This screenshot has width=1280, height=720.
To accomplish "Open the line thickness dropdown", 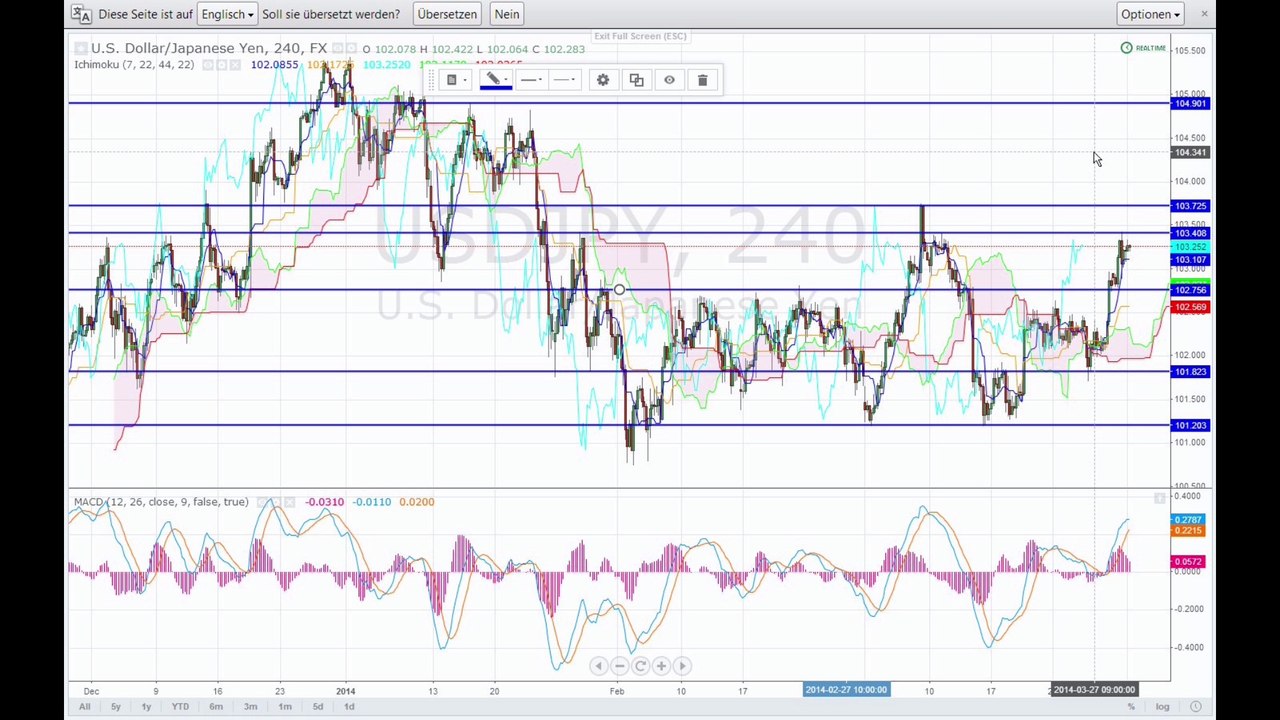I will click(532, 80).
